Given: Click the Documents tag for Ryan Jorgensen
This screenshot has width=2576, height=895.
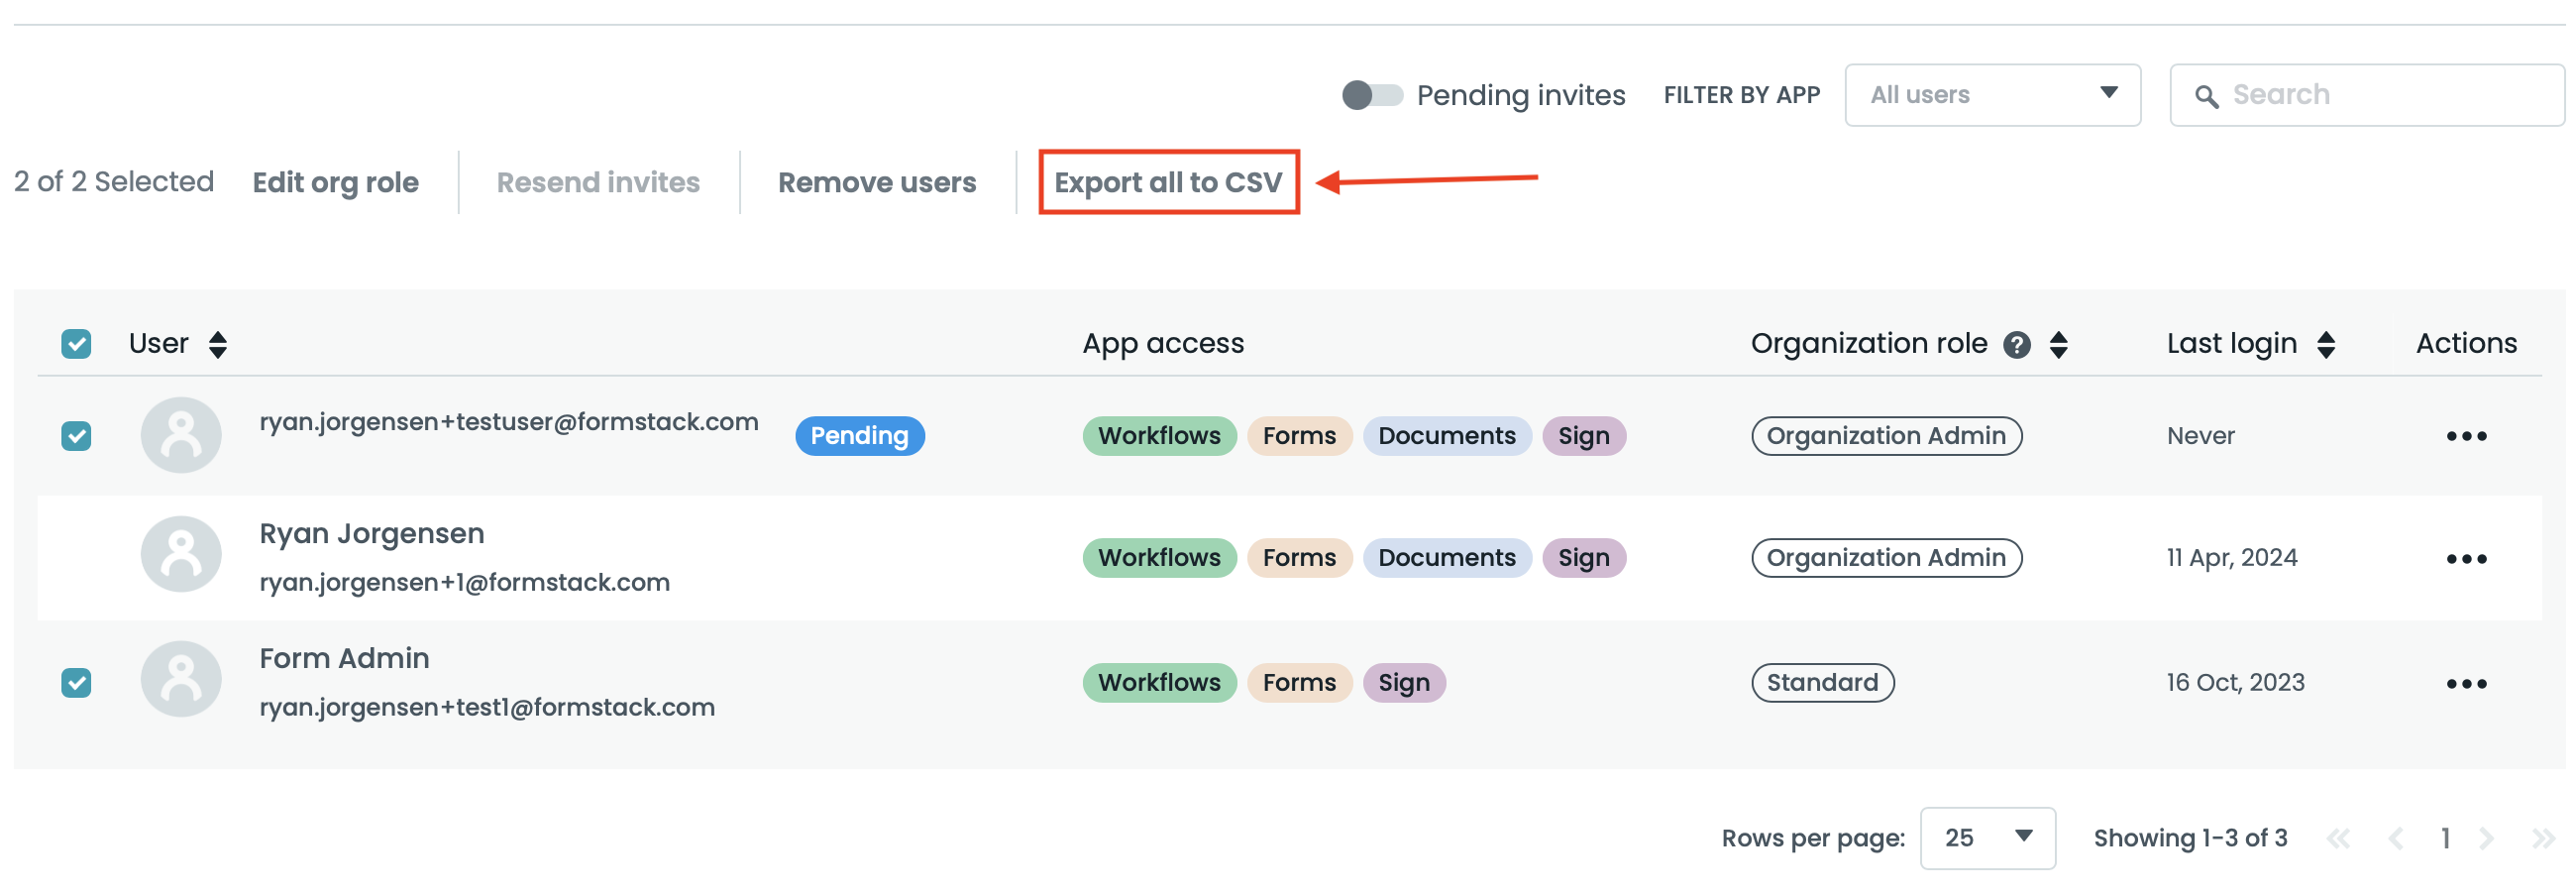Looking at the screenshot, I should (x=1446, y=558).
